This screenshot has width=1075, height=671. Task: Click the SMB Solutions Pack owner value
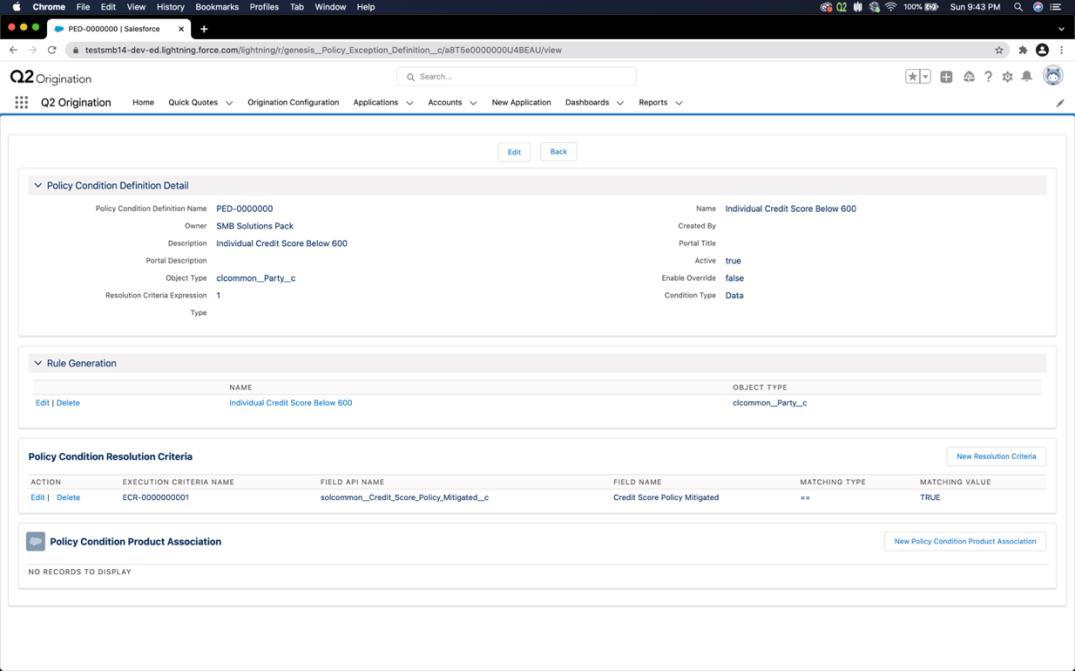(254, 226)
